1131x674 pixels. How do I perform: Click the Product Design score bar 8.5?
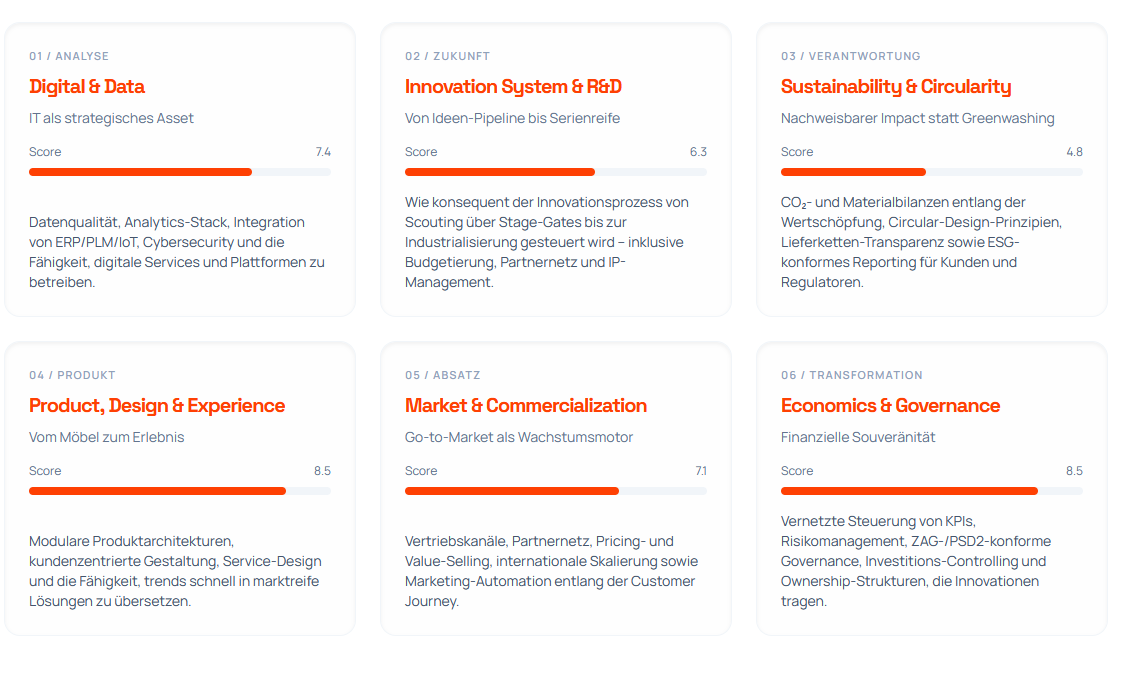180,491
